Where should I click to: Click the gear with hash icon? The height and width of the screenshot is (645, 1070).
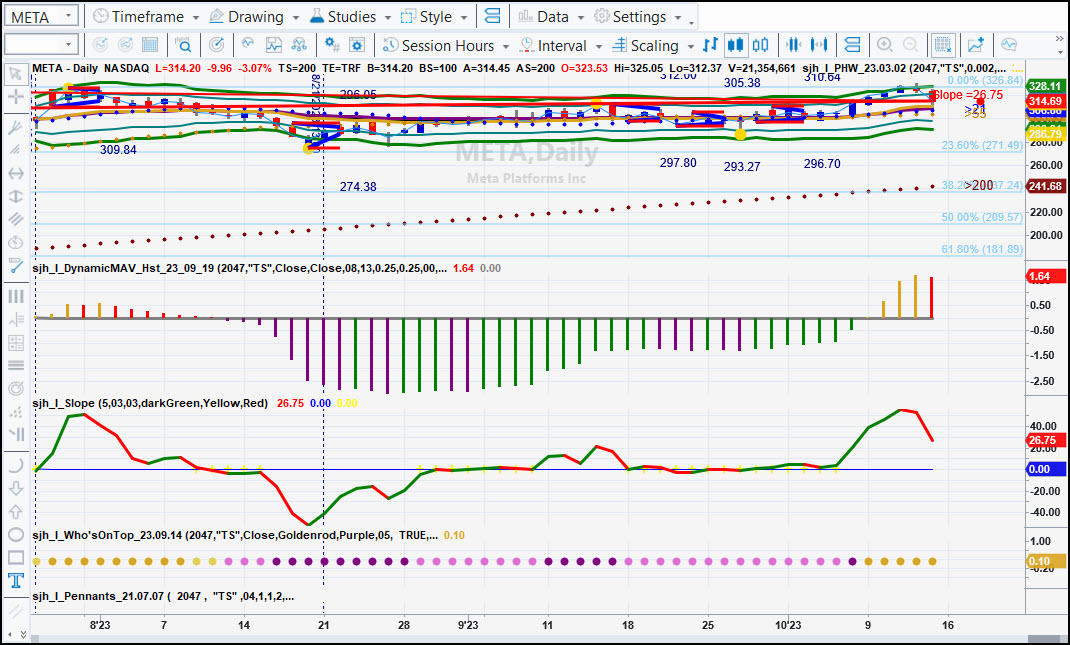click(x=332, y=45)
